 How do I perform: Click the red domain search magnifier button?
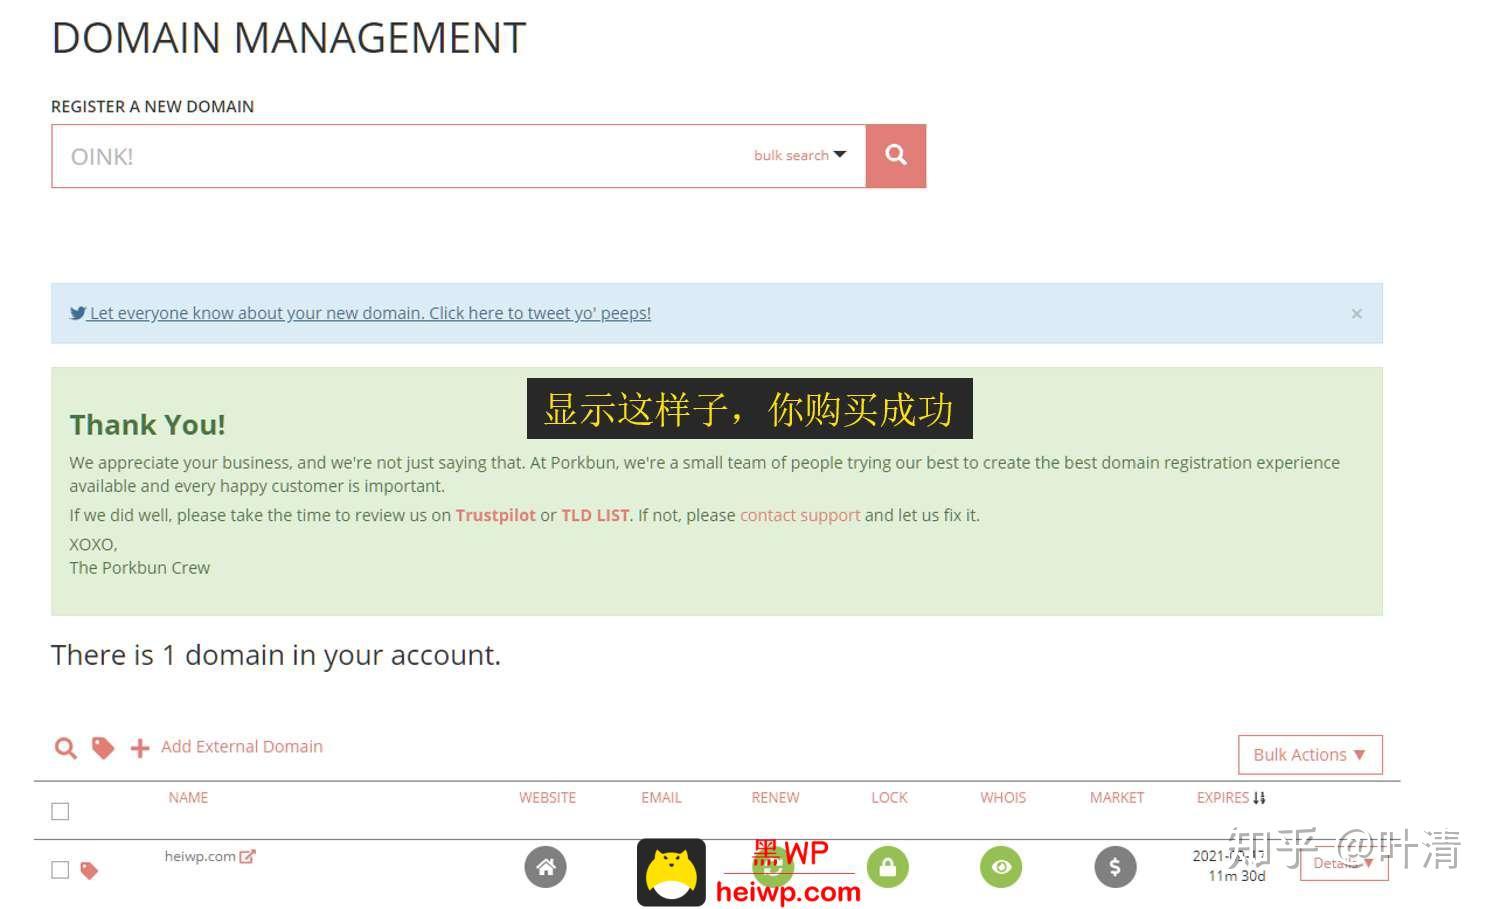click(x=896, y=156)
